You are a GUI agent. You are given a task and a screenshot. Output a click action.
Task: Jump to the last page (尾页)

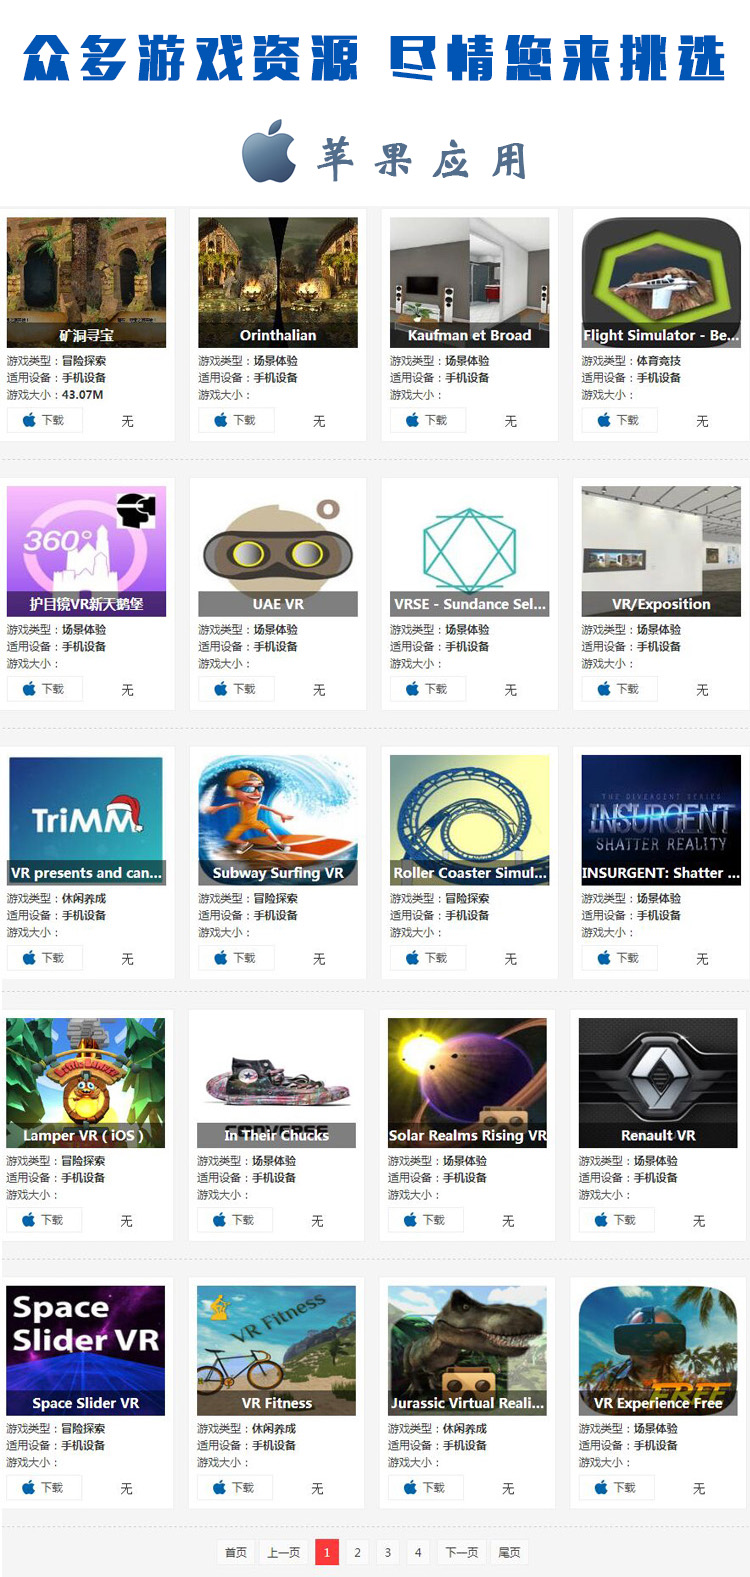point(510,1552)
